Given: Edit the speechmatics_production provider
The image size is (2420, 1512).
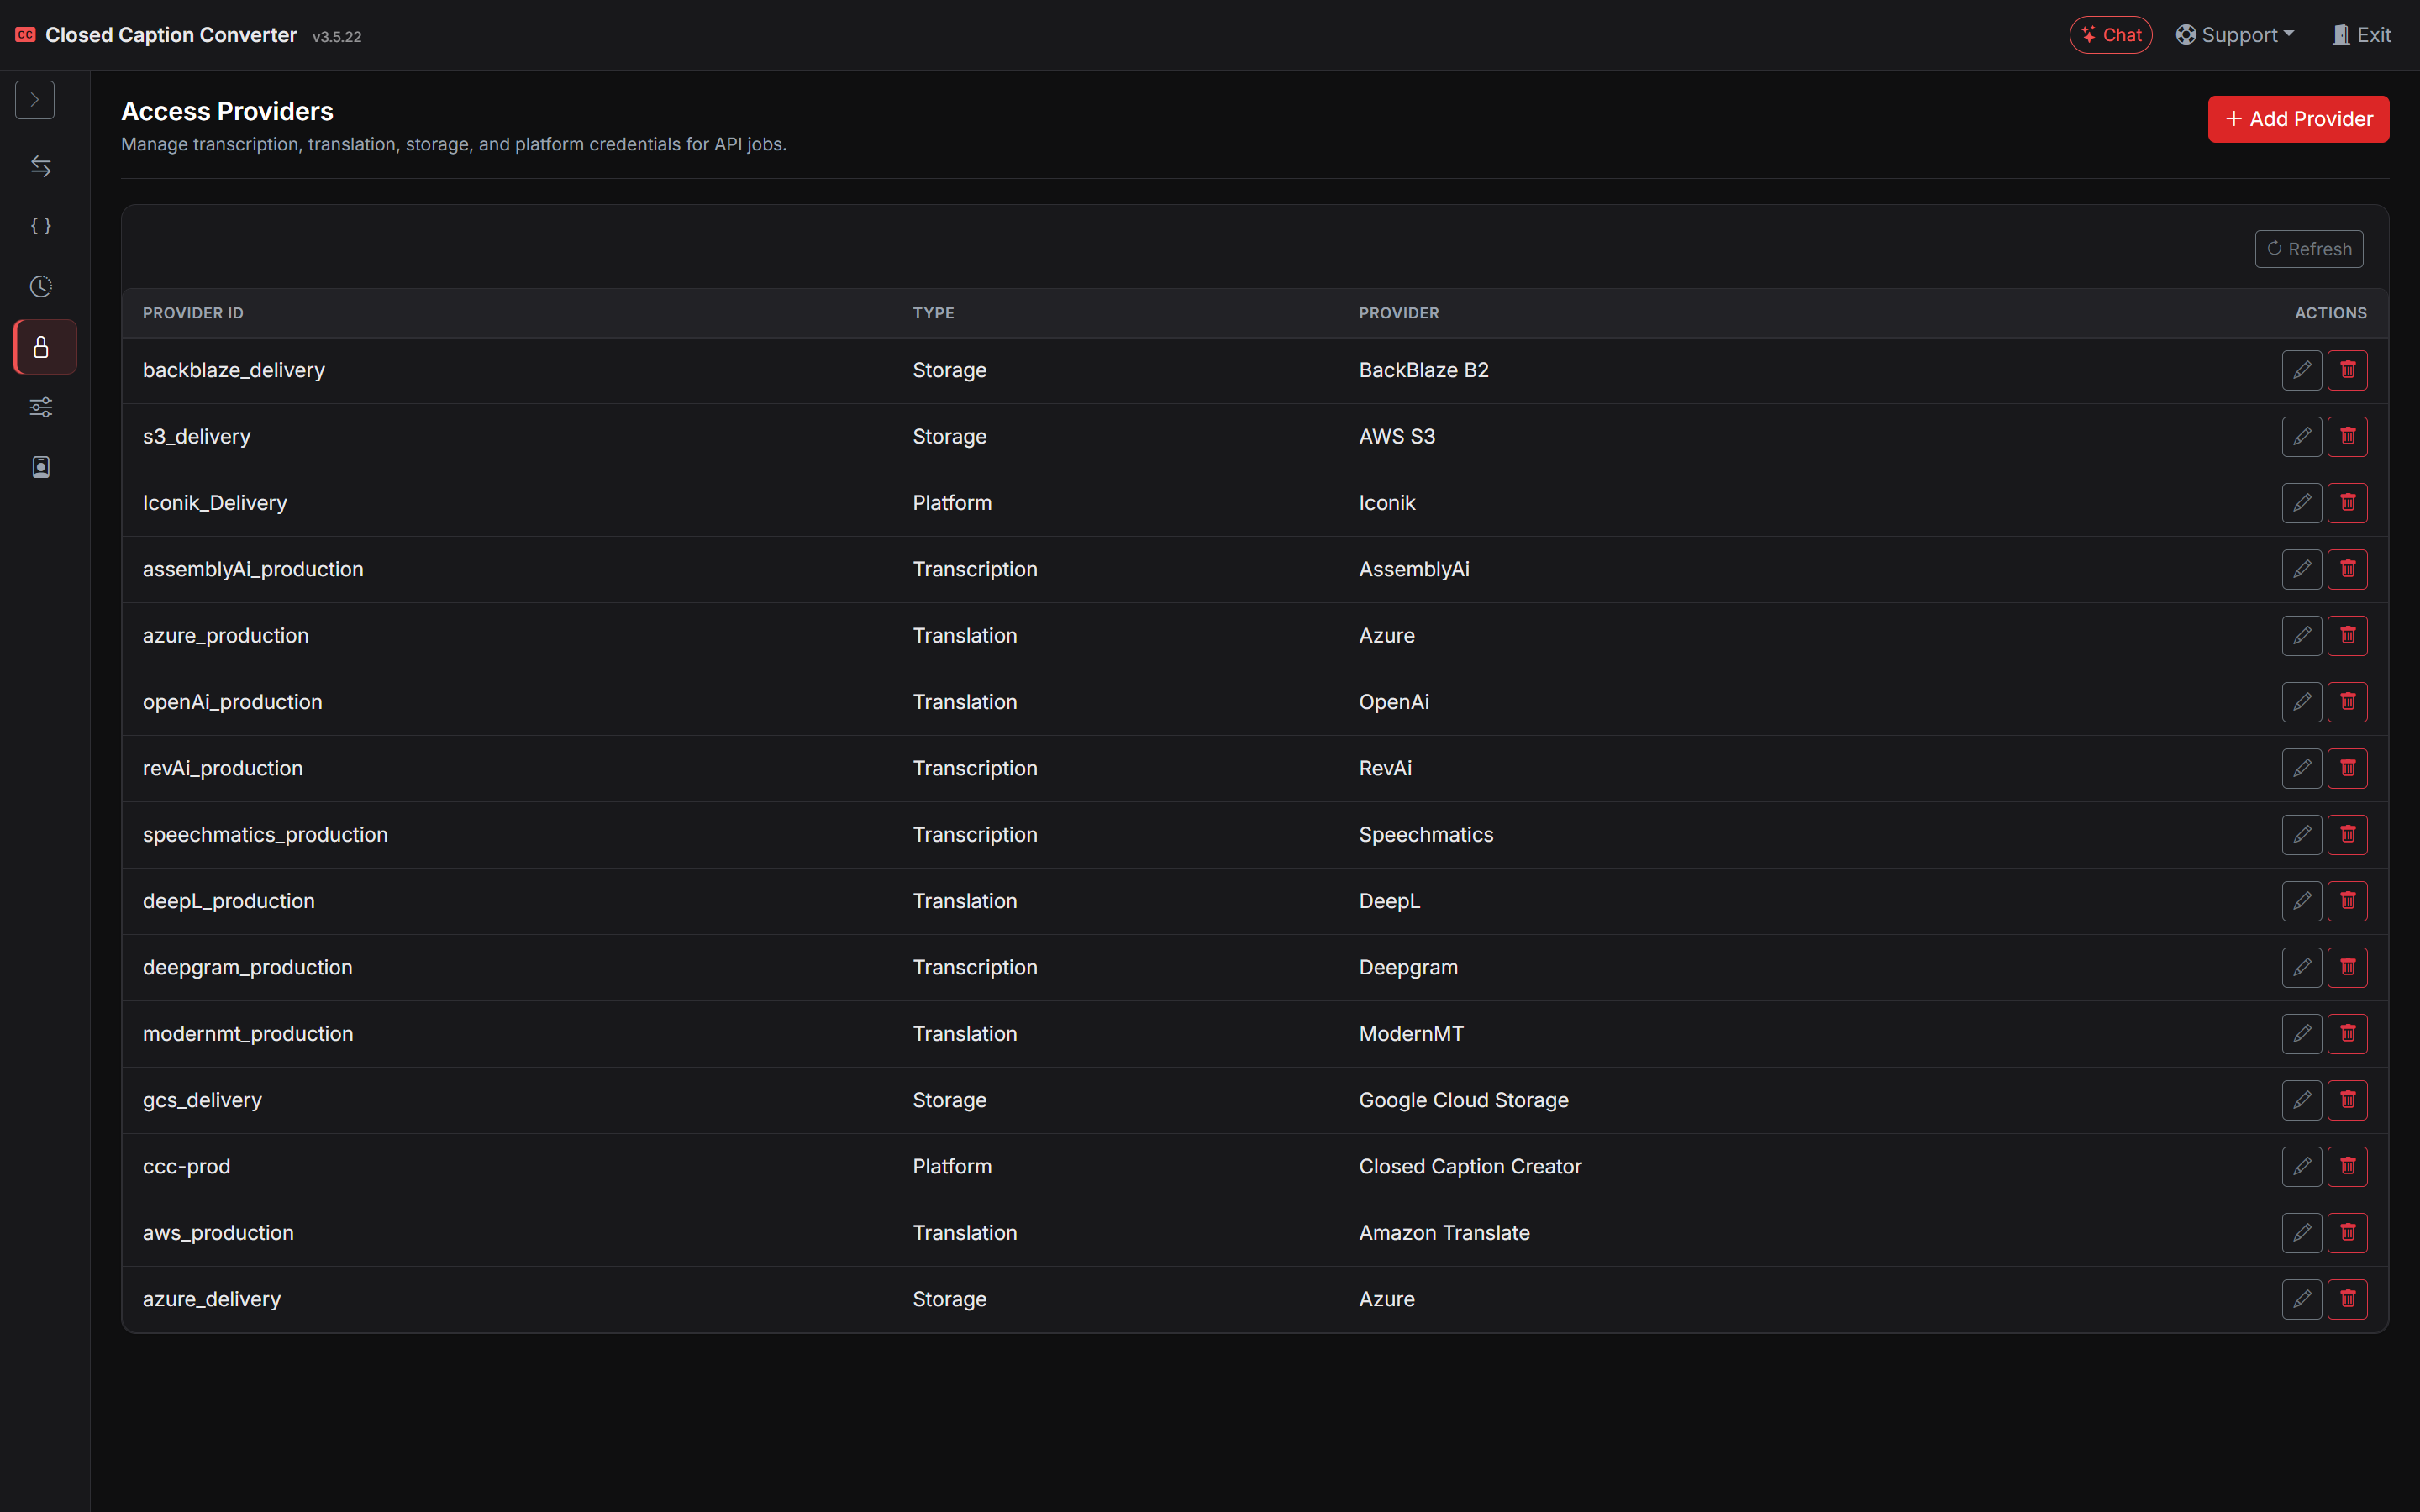Looking at the screenshot, I should (x=2301, y=835).
